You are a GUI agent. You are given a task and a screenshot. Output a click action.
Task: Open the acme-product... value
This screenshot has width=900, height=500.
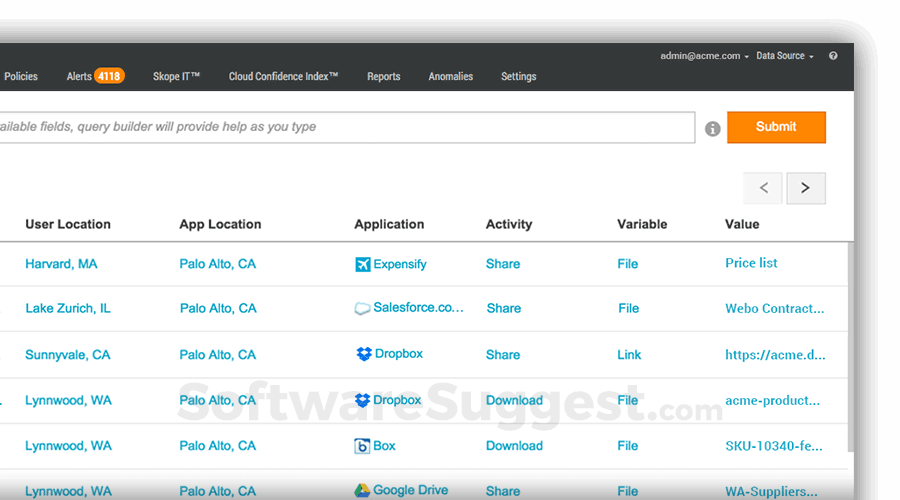773,400
